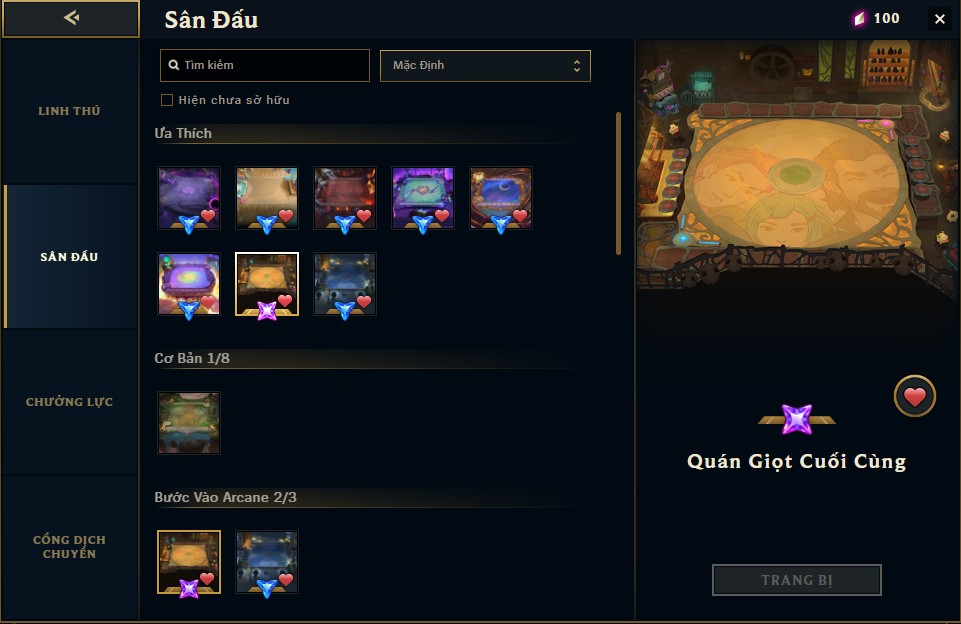Open the Mặc Định sort dropdown
Screen dimensions: 961x624
tap(485, 66)
